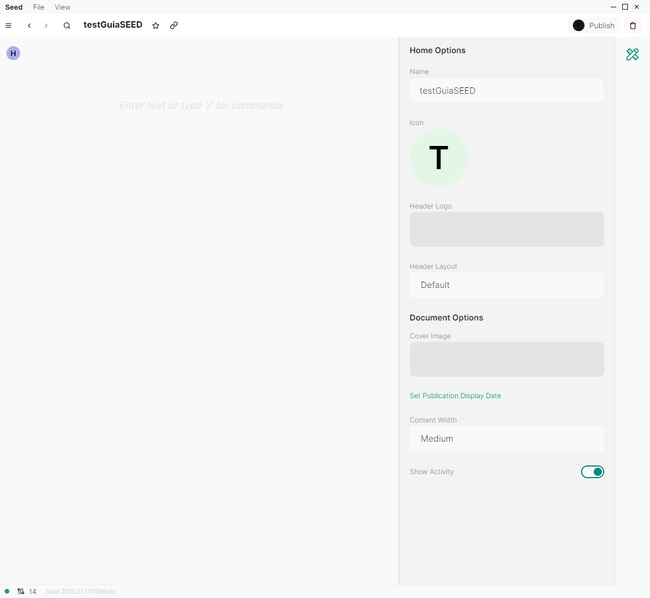Open the View menu
The height and width of the screenshot is (598, 650).
click(62, 7)
